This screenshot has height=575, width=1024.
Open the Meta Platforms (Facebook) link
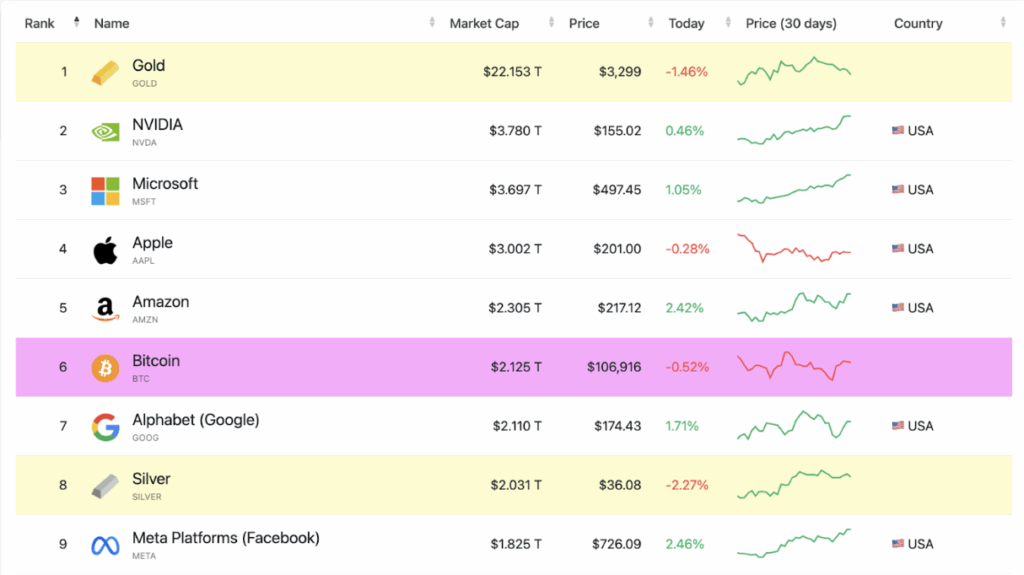click(x=226, y=538)
